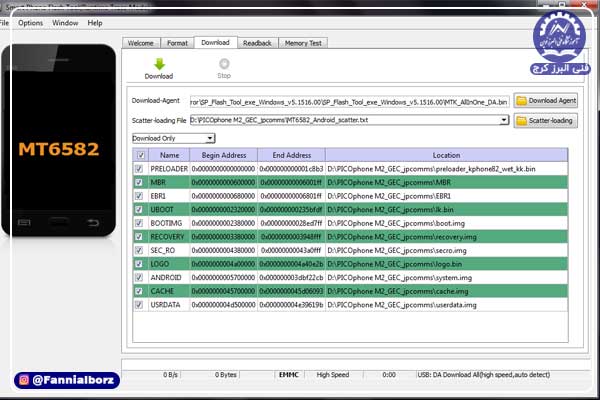
Task: Click the Name column header
Action: pos(170,155)
